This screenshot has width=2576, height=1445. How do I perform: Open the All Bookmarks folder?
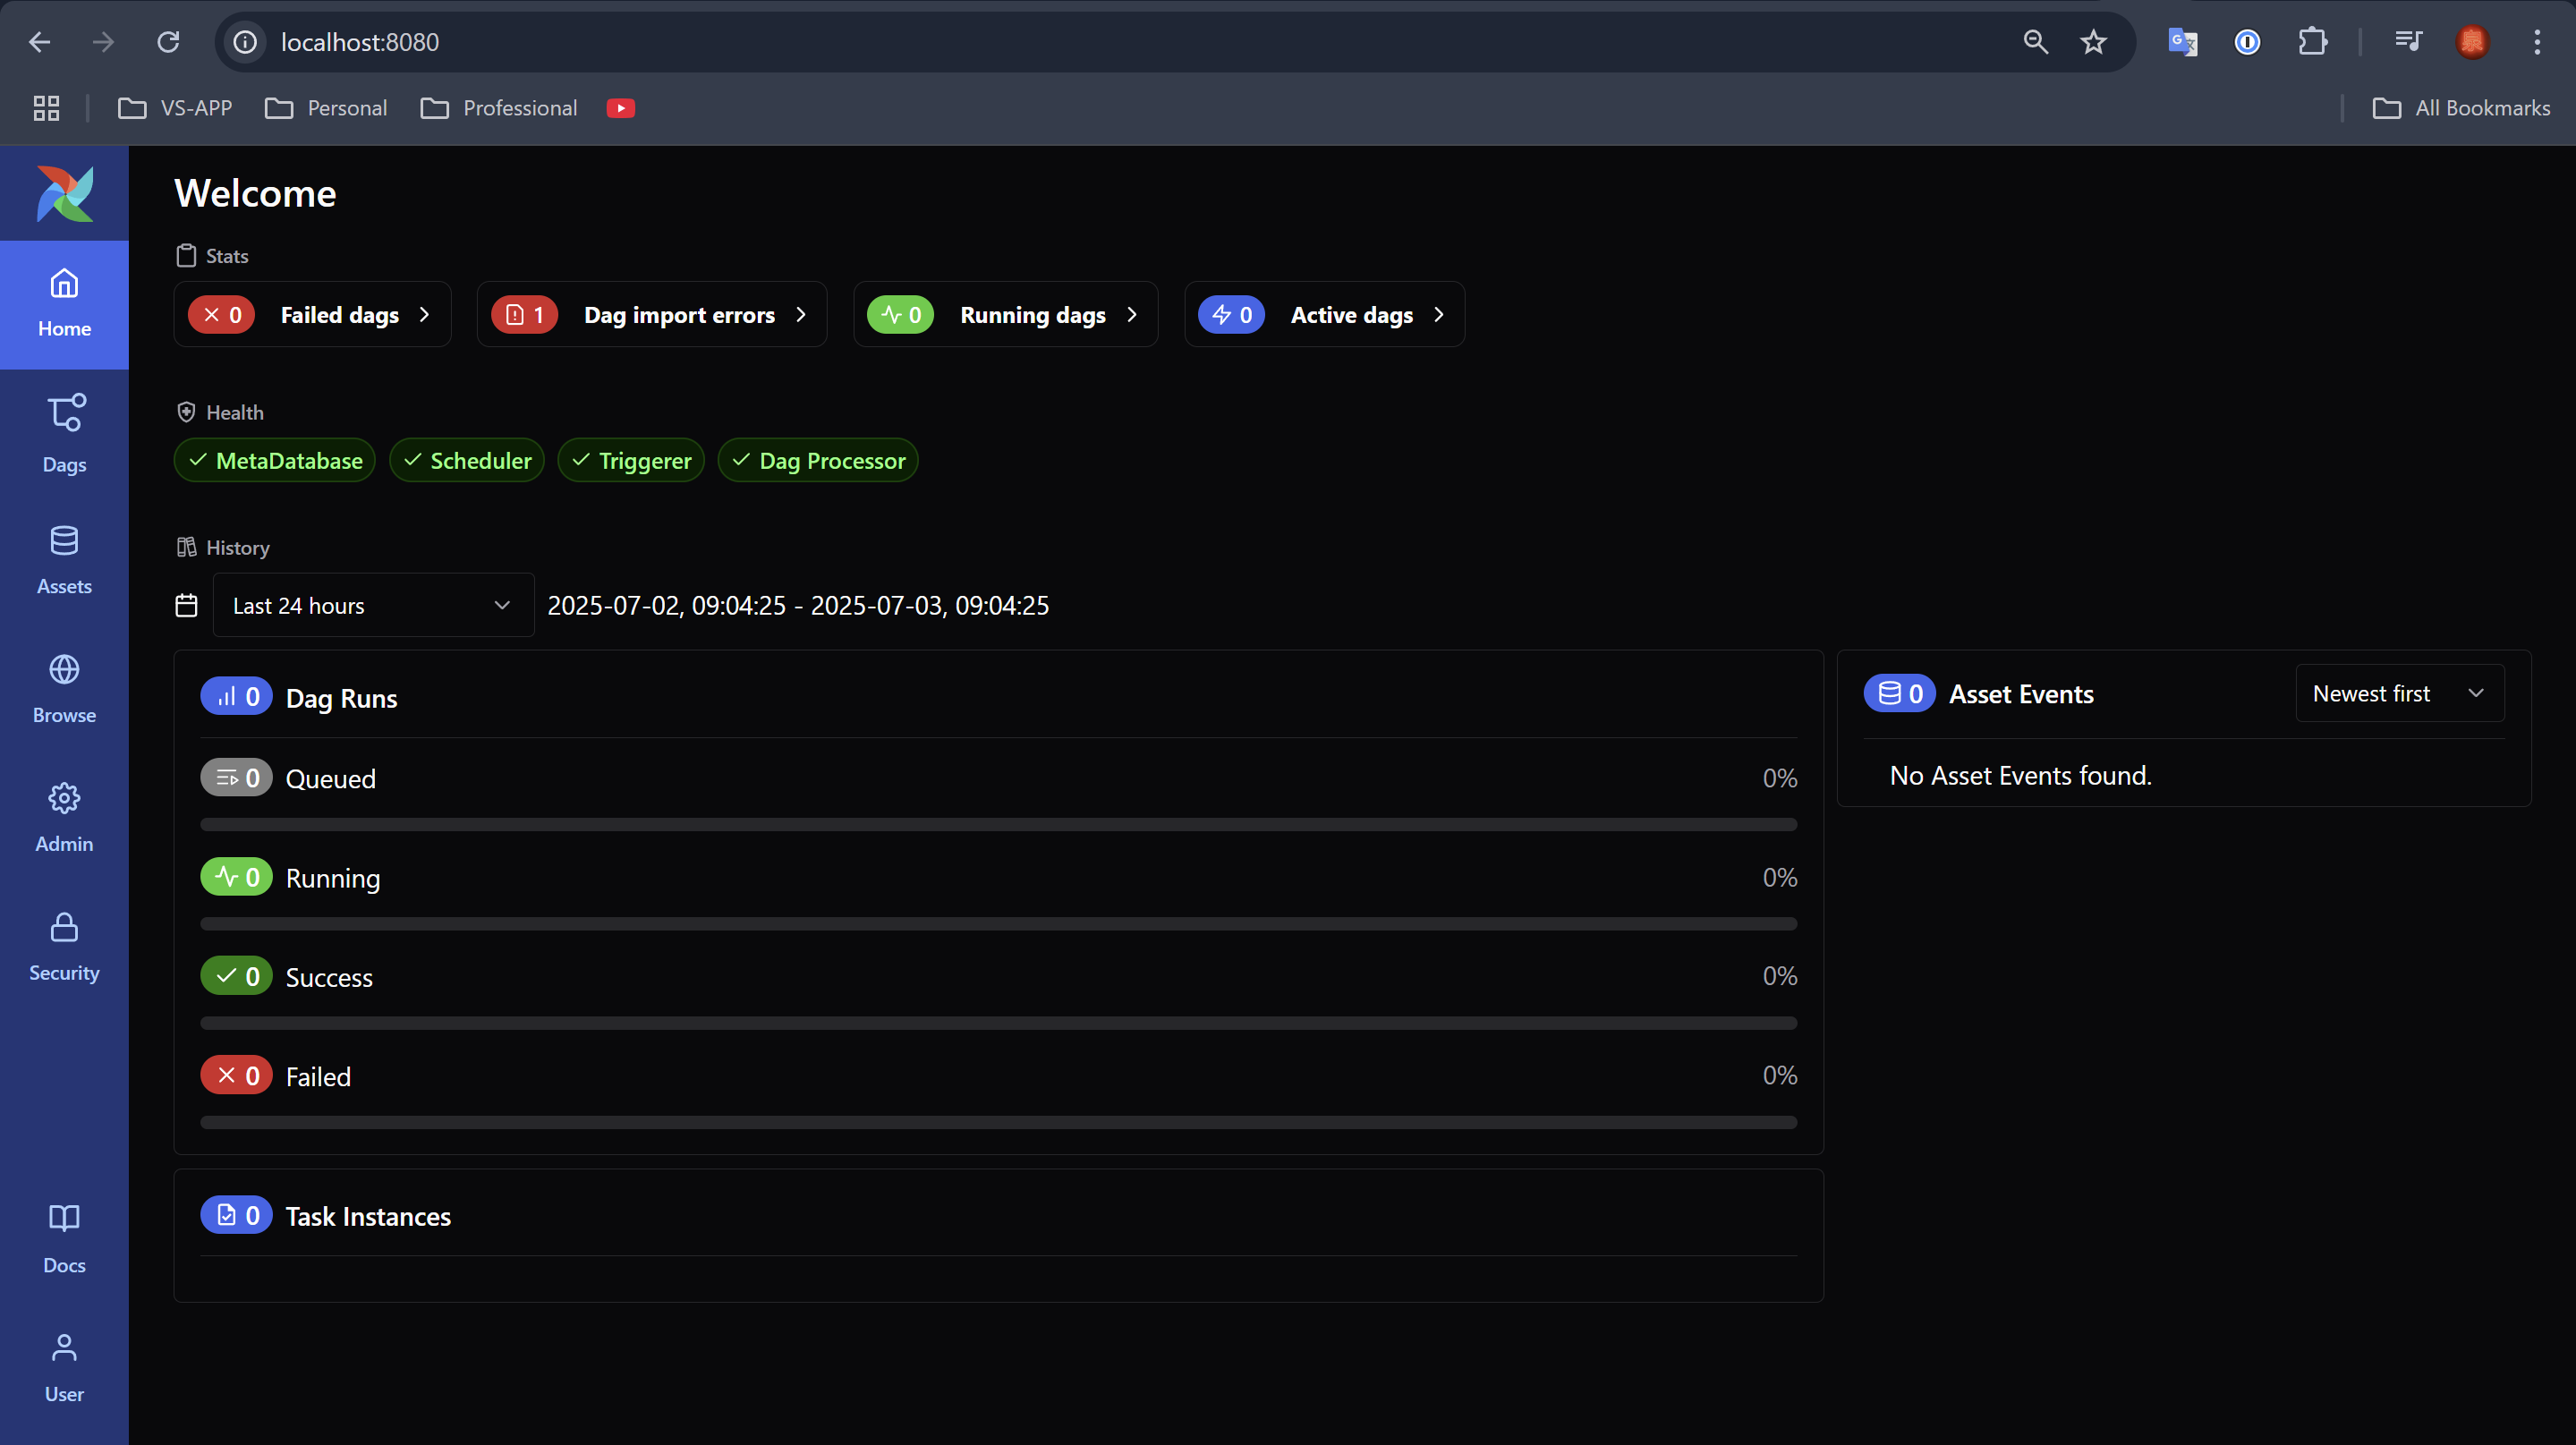pyautogui.click(x=2461, y=108)
